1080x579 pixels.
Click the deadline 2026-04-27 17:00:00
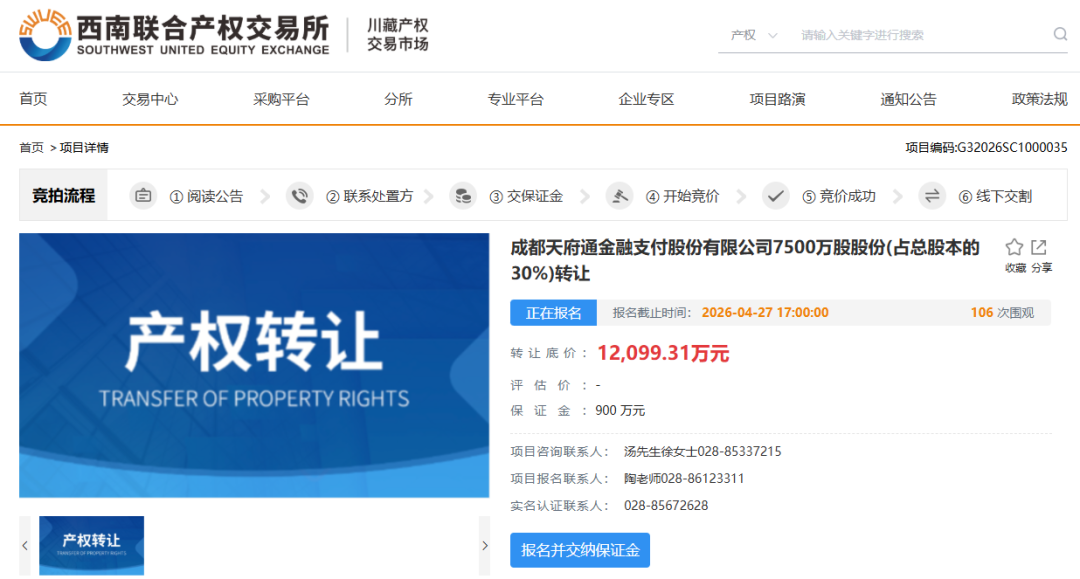click(765, 313)
